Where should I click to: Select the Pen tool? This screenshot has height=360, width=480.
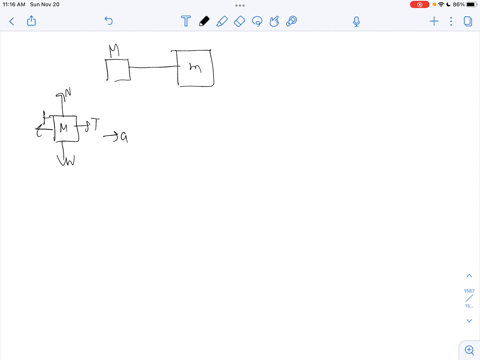(x=204, y=21)
